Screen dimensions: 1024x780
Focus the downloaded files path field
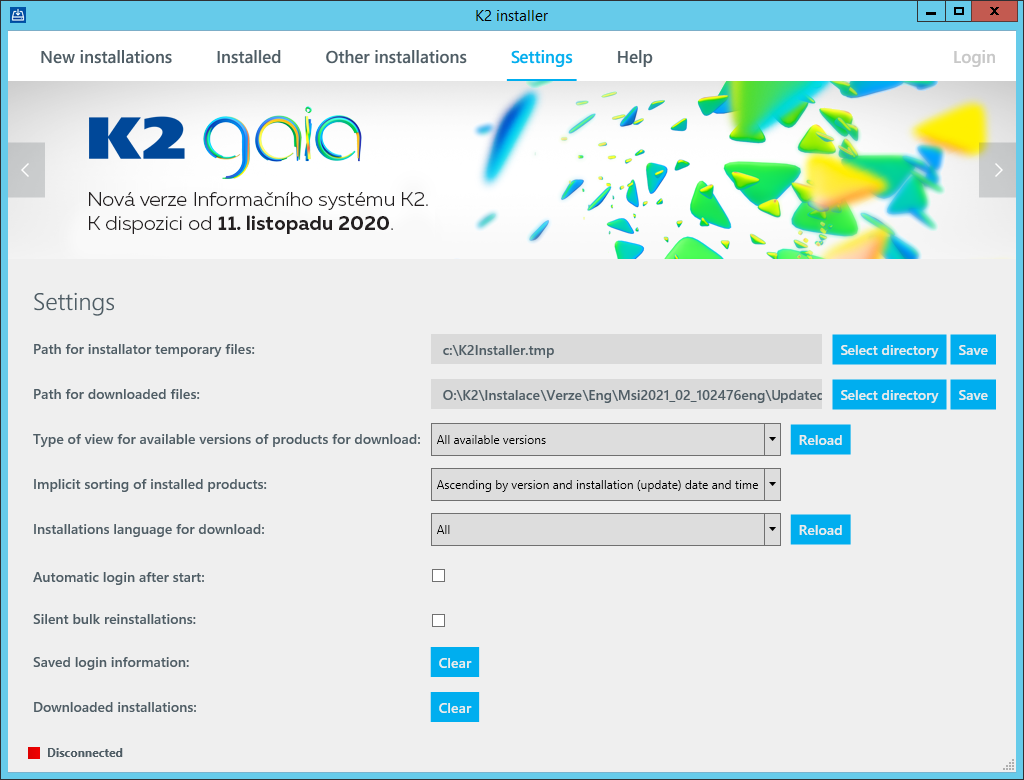tap(626, 395)
